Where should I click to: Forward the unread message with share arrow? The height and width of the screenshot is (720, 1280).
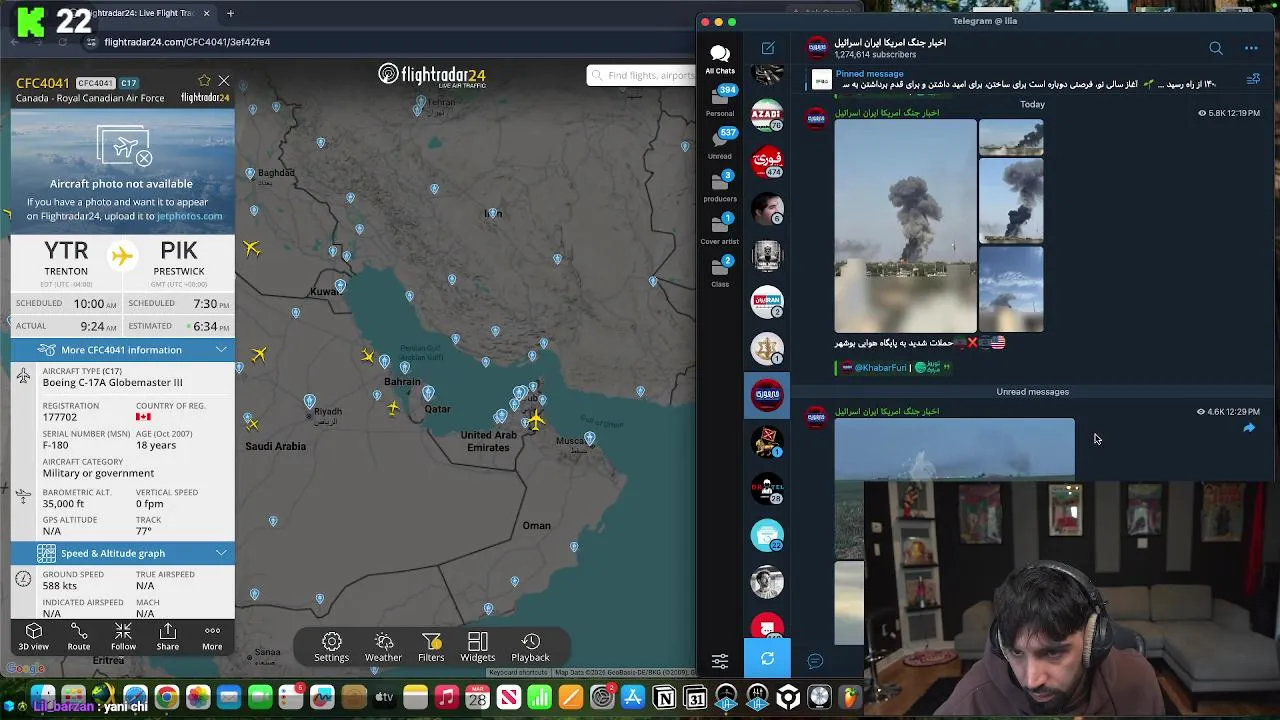click(x=1249, y=428)
